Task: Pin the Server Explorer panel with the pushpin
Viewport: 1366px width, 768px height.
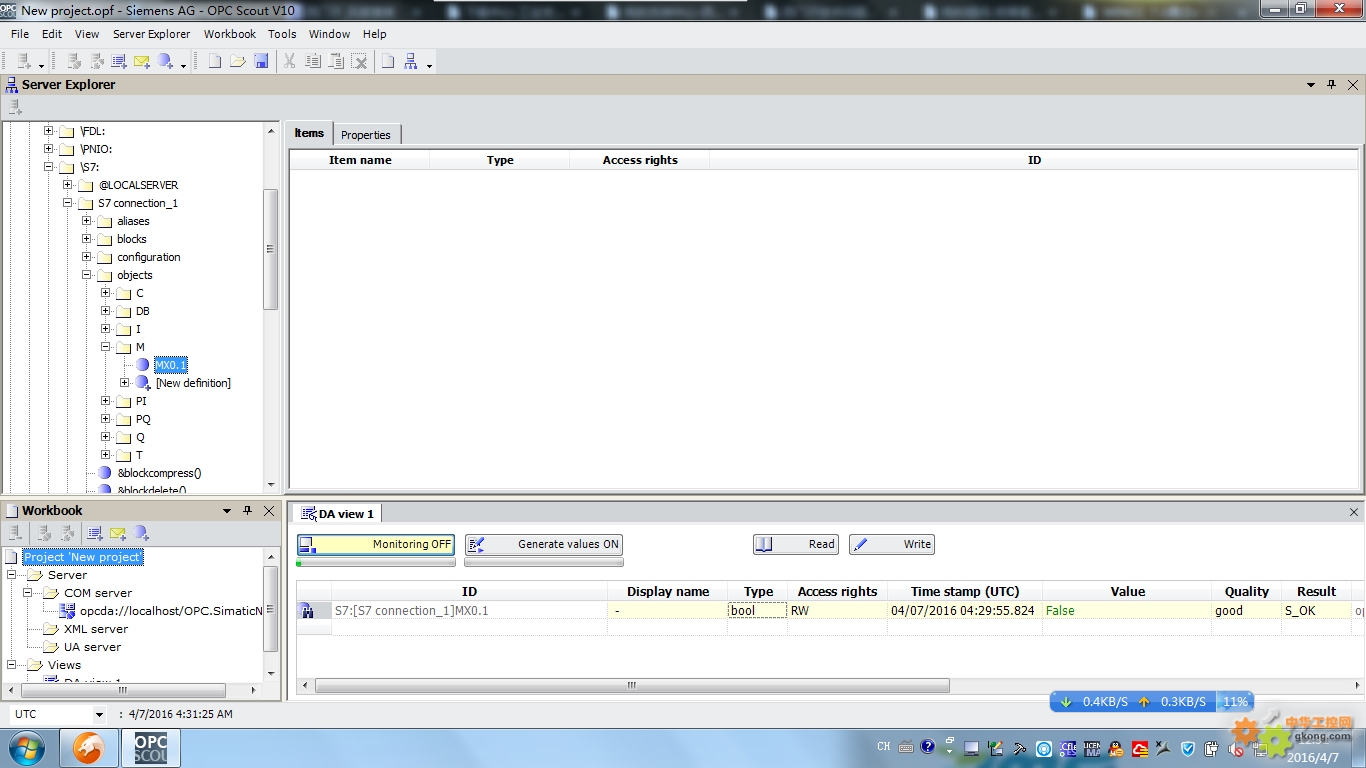Action: [x=1331, y=85]
